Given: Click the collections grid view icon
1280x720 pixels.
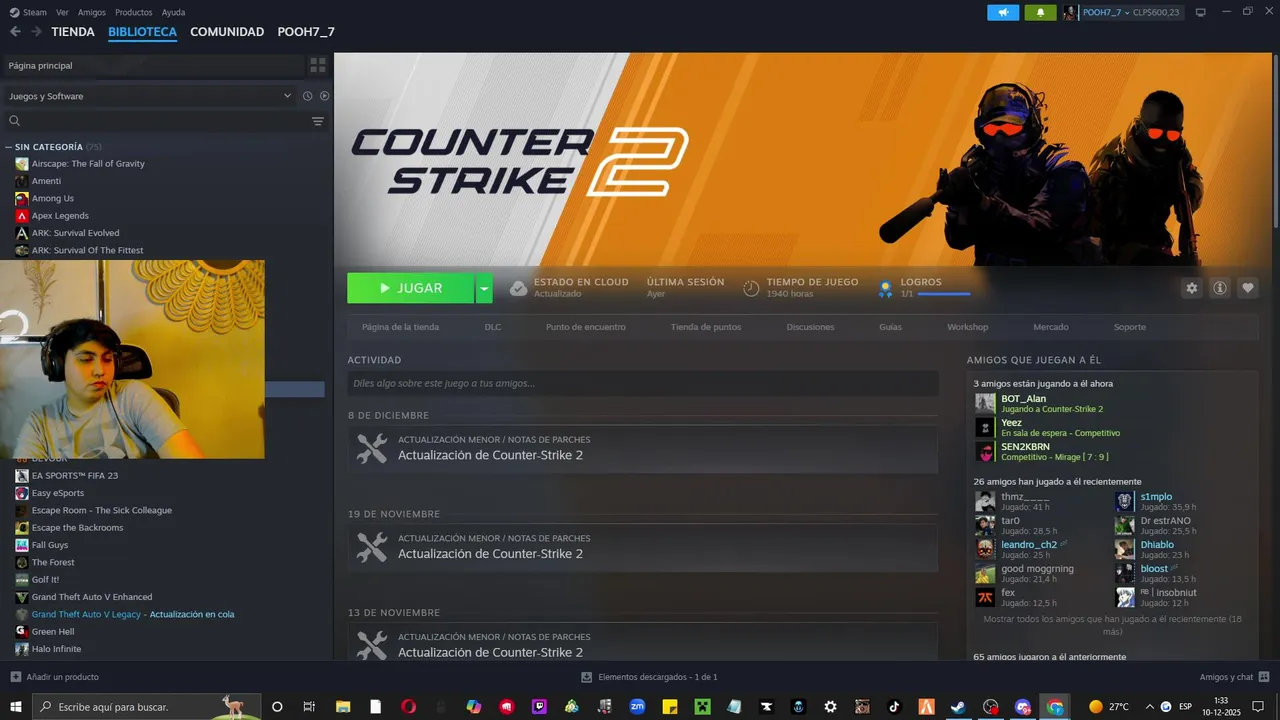Looking at the screenshot, I should click(318, 65).
